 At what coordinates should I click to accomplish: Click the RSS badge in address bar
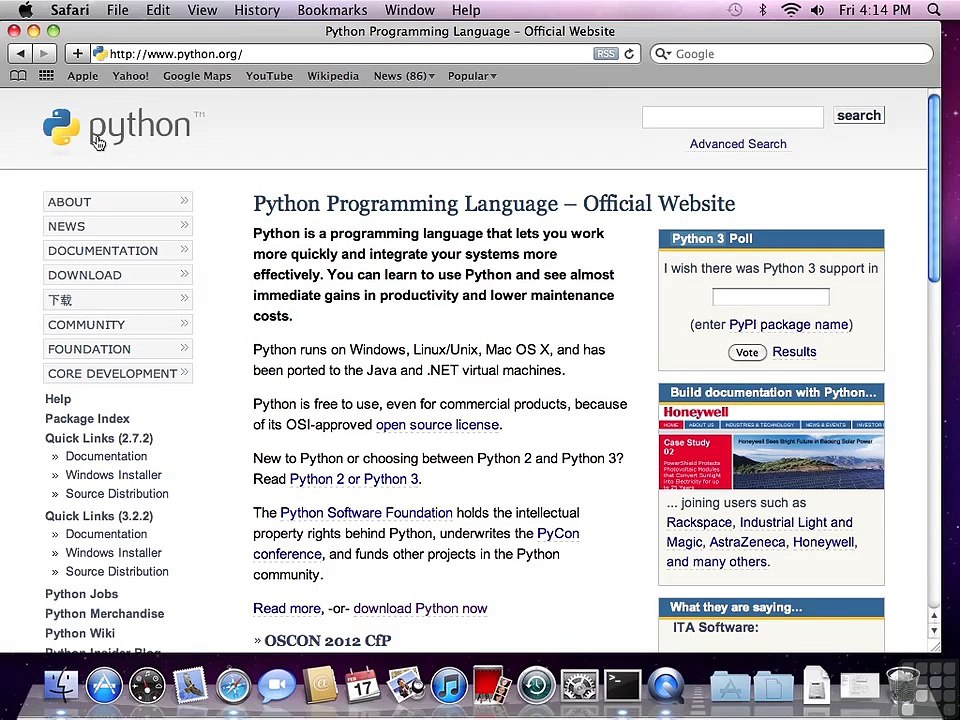(x=606, y=54)
